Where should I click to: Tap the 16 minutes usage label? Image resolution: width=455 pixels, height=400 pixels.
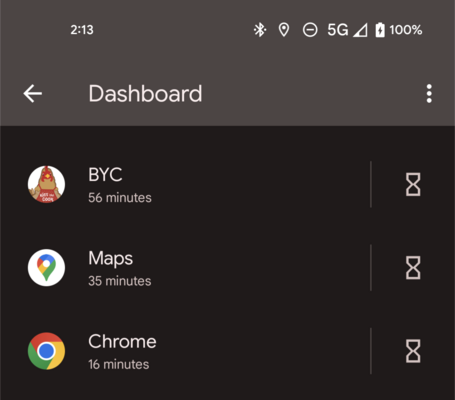[x=118, y=364]
